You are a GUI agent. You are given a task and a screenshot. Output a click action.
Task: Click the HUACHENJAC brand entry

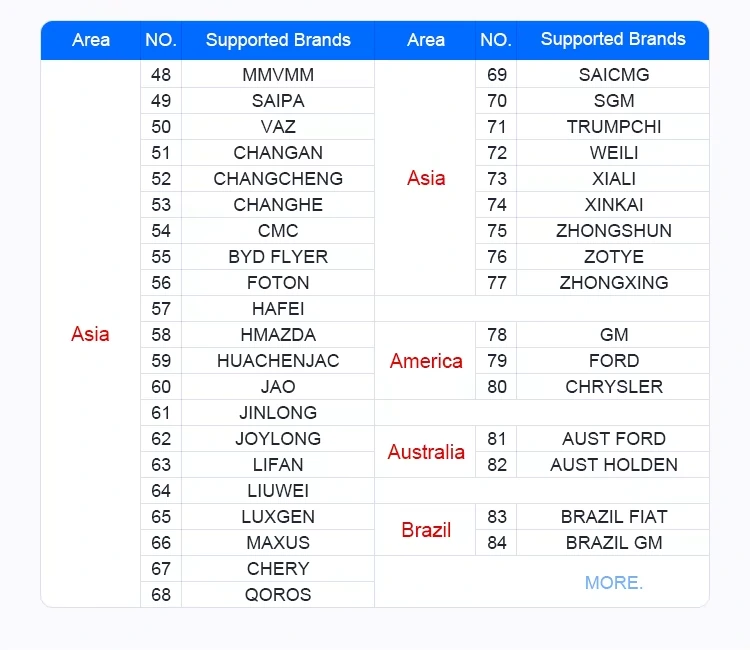(x=278, y=361)
